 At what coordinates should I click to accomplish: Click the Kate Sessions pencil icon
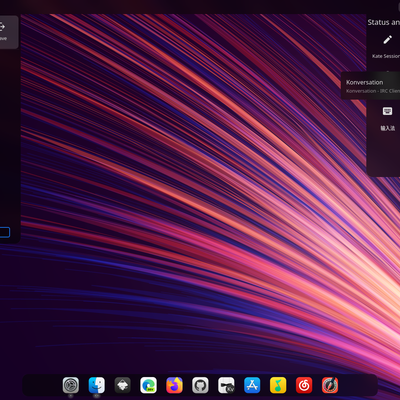(387, 40)
